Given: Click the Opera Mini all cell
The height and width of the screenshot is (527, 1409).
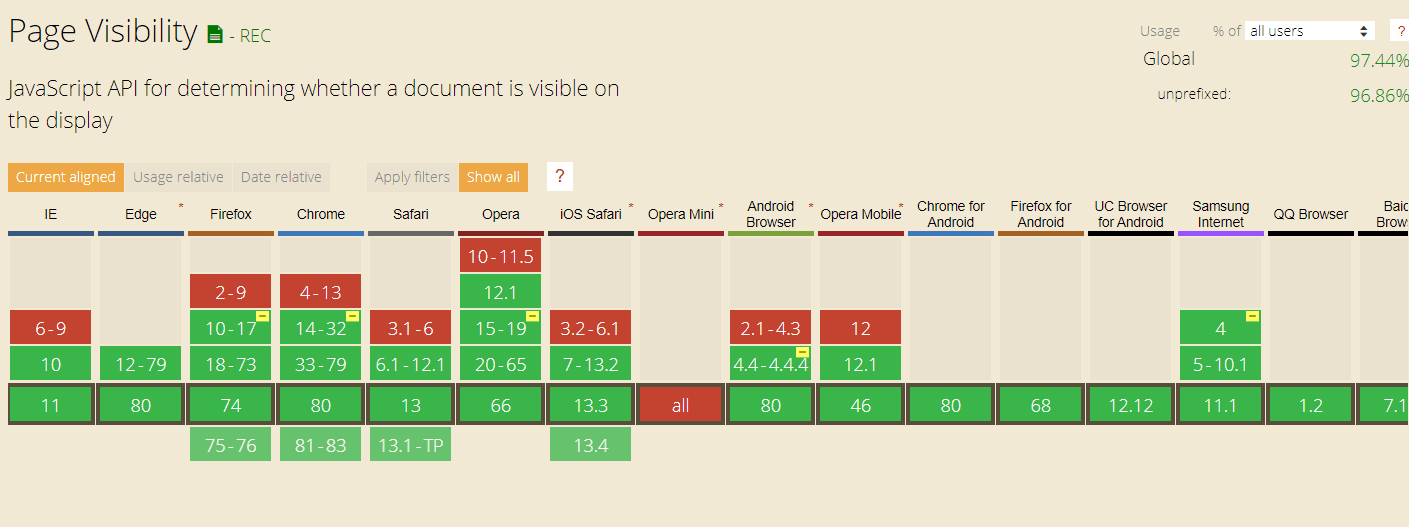Looking at the screenshot, I should [681, 405].
